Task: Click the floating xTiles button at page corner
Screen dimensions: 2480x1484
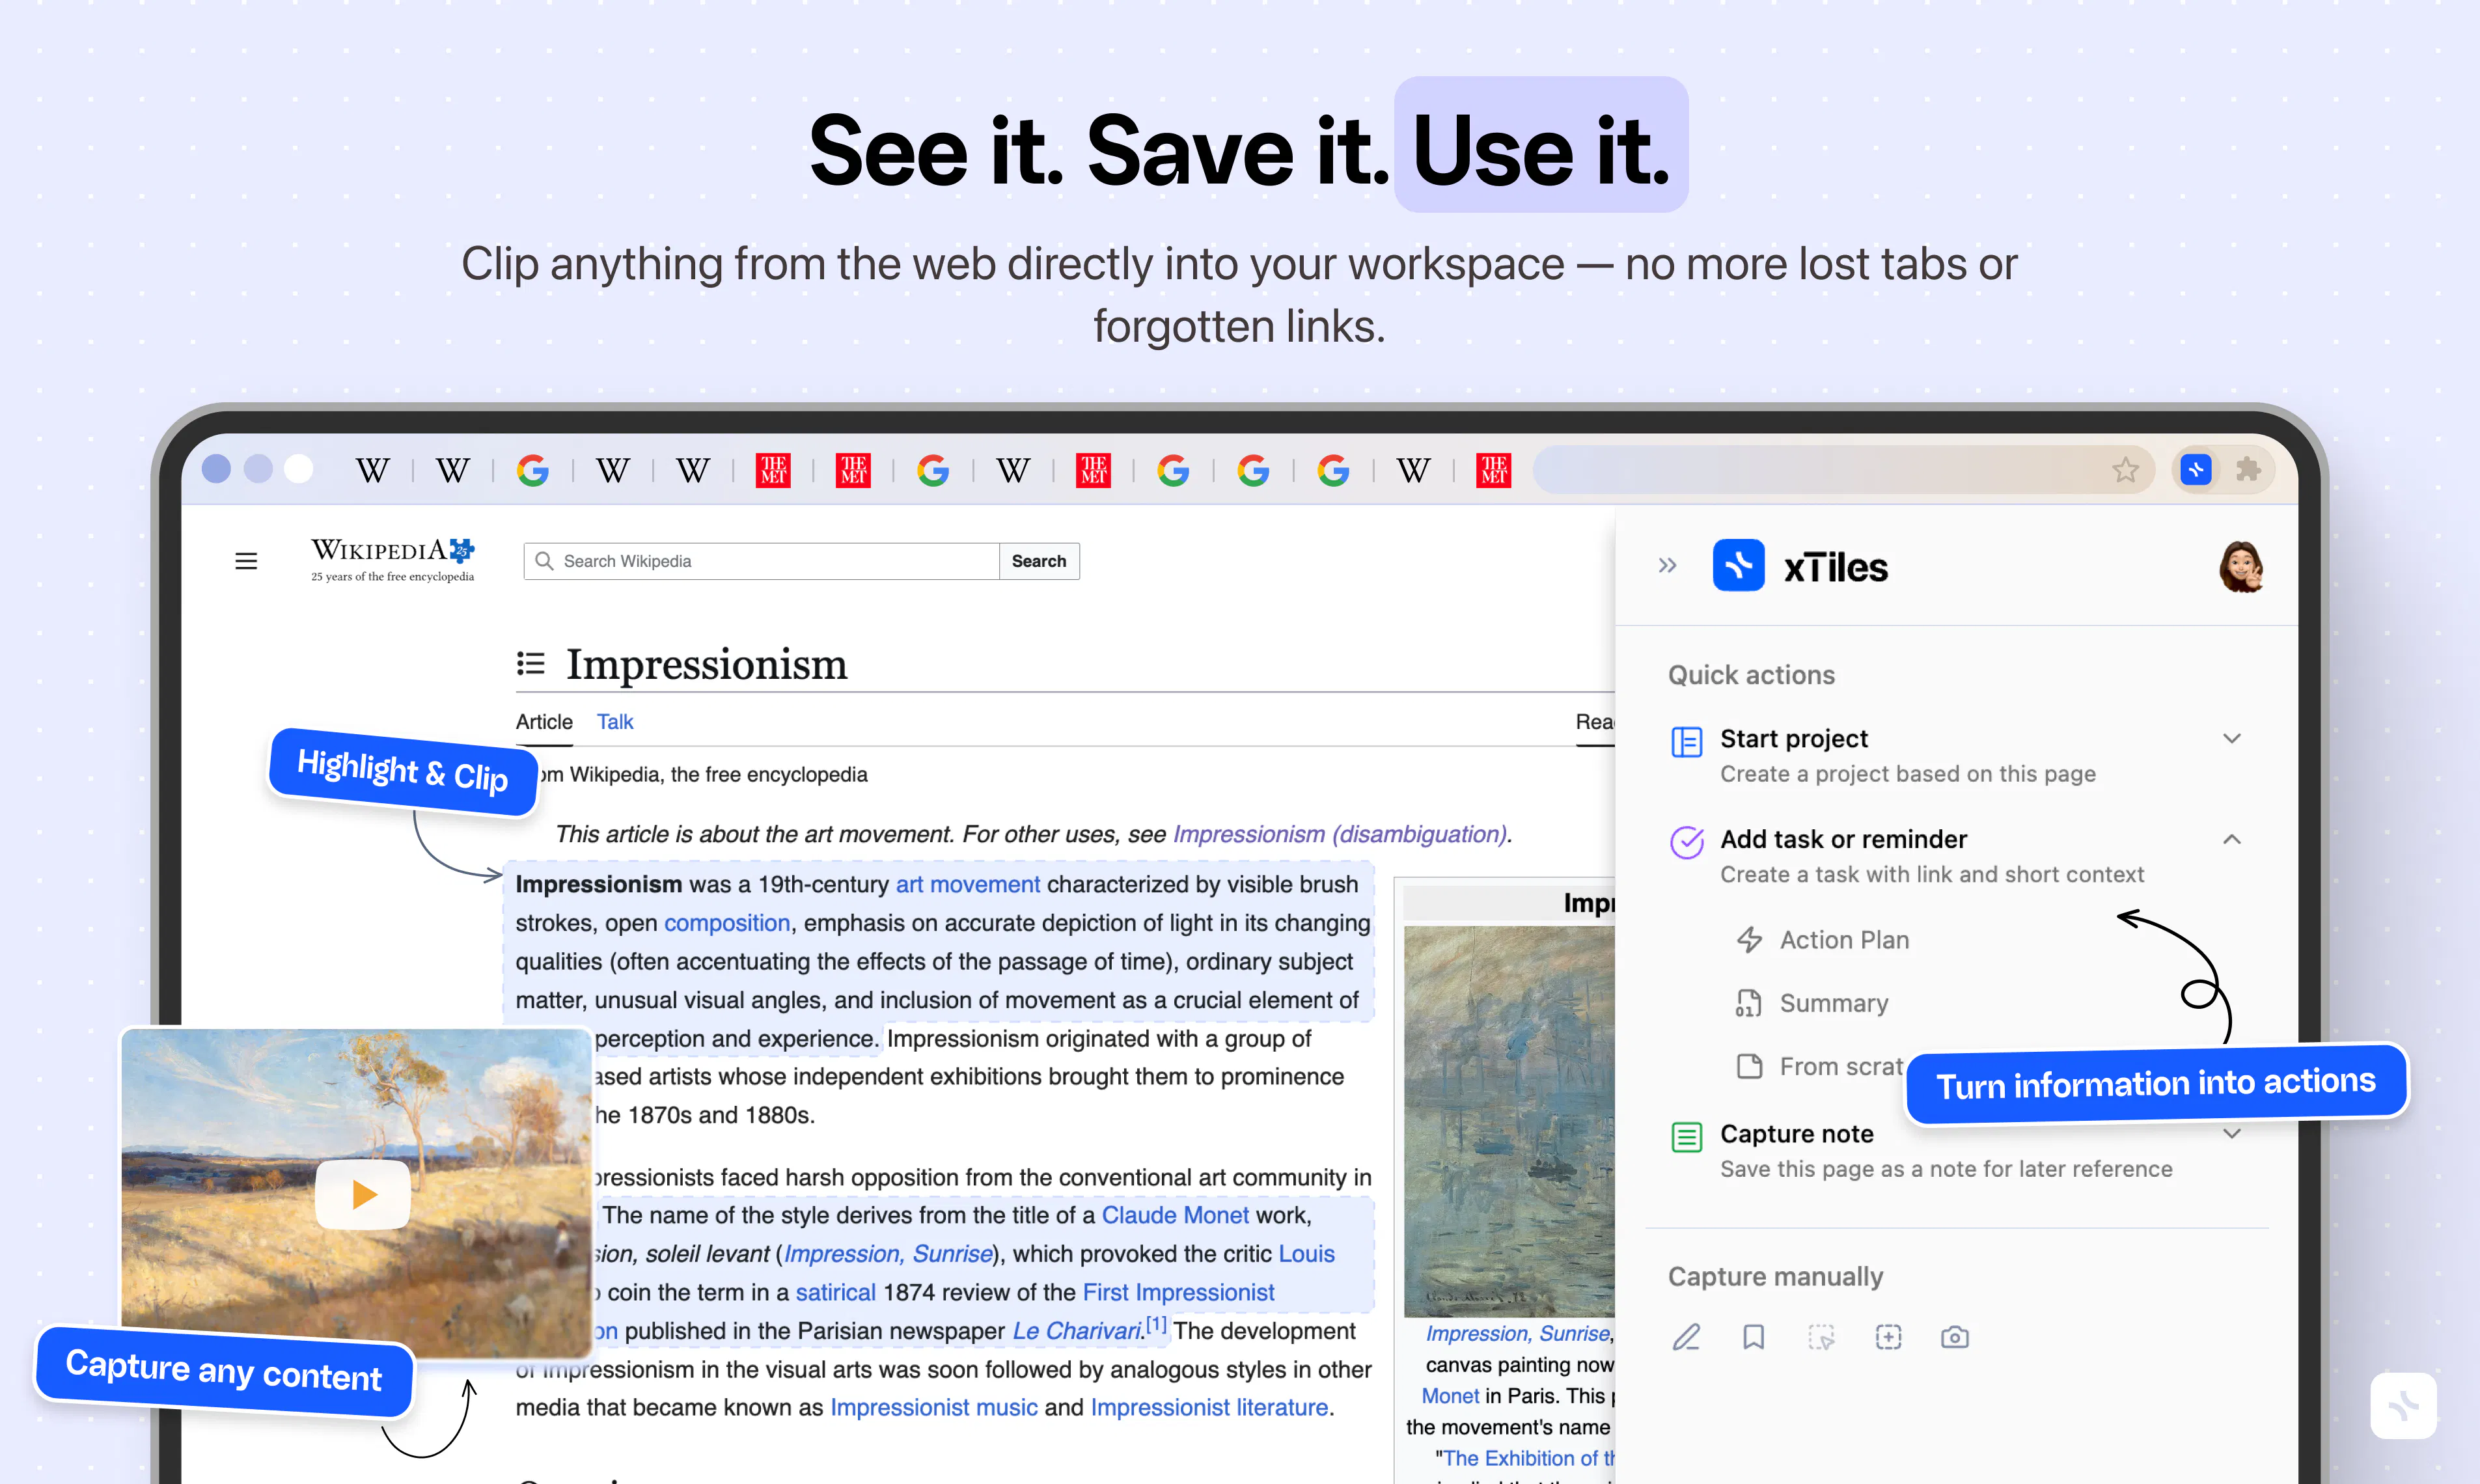Action: [x=2403, y=1405]
